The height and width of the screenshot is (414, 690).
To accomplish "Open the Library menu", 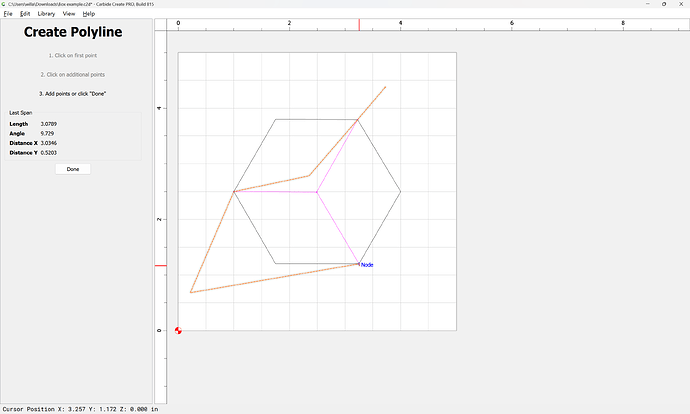I will (46, 14).
